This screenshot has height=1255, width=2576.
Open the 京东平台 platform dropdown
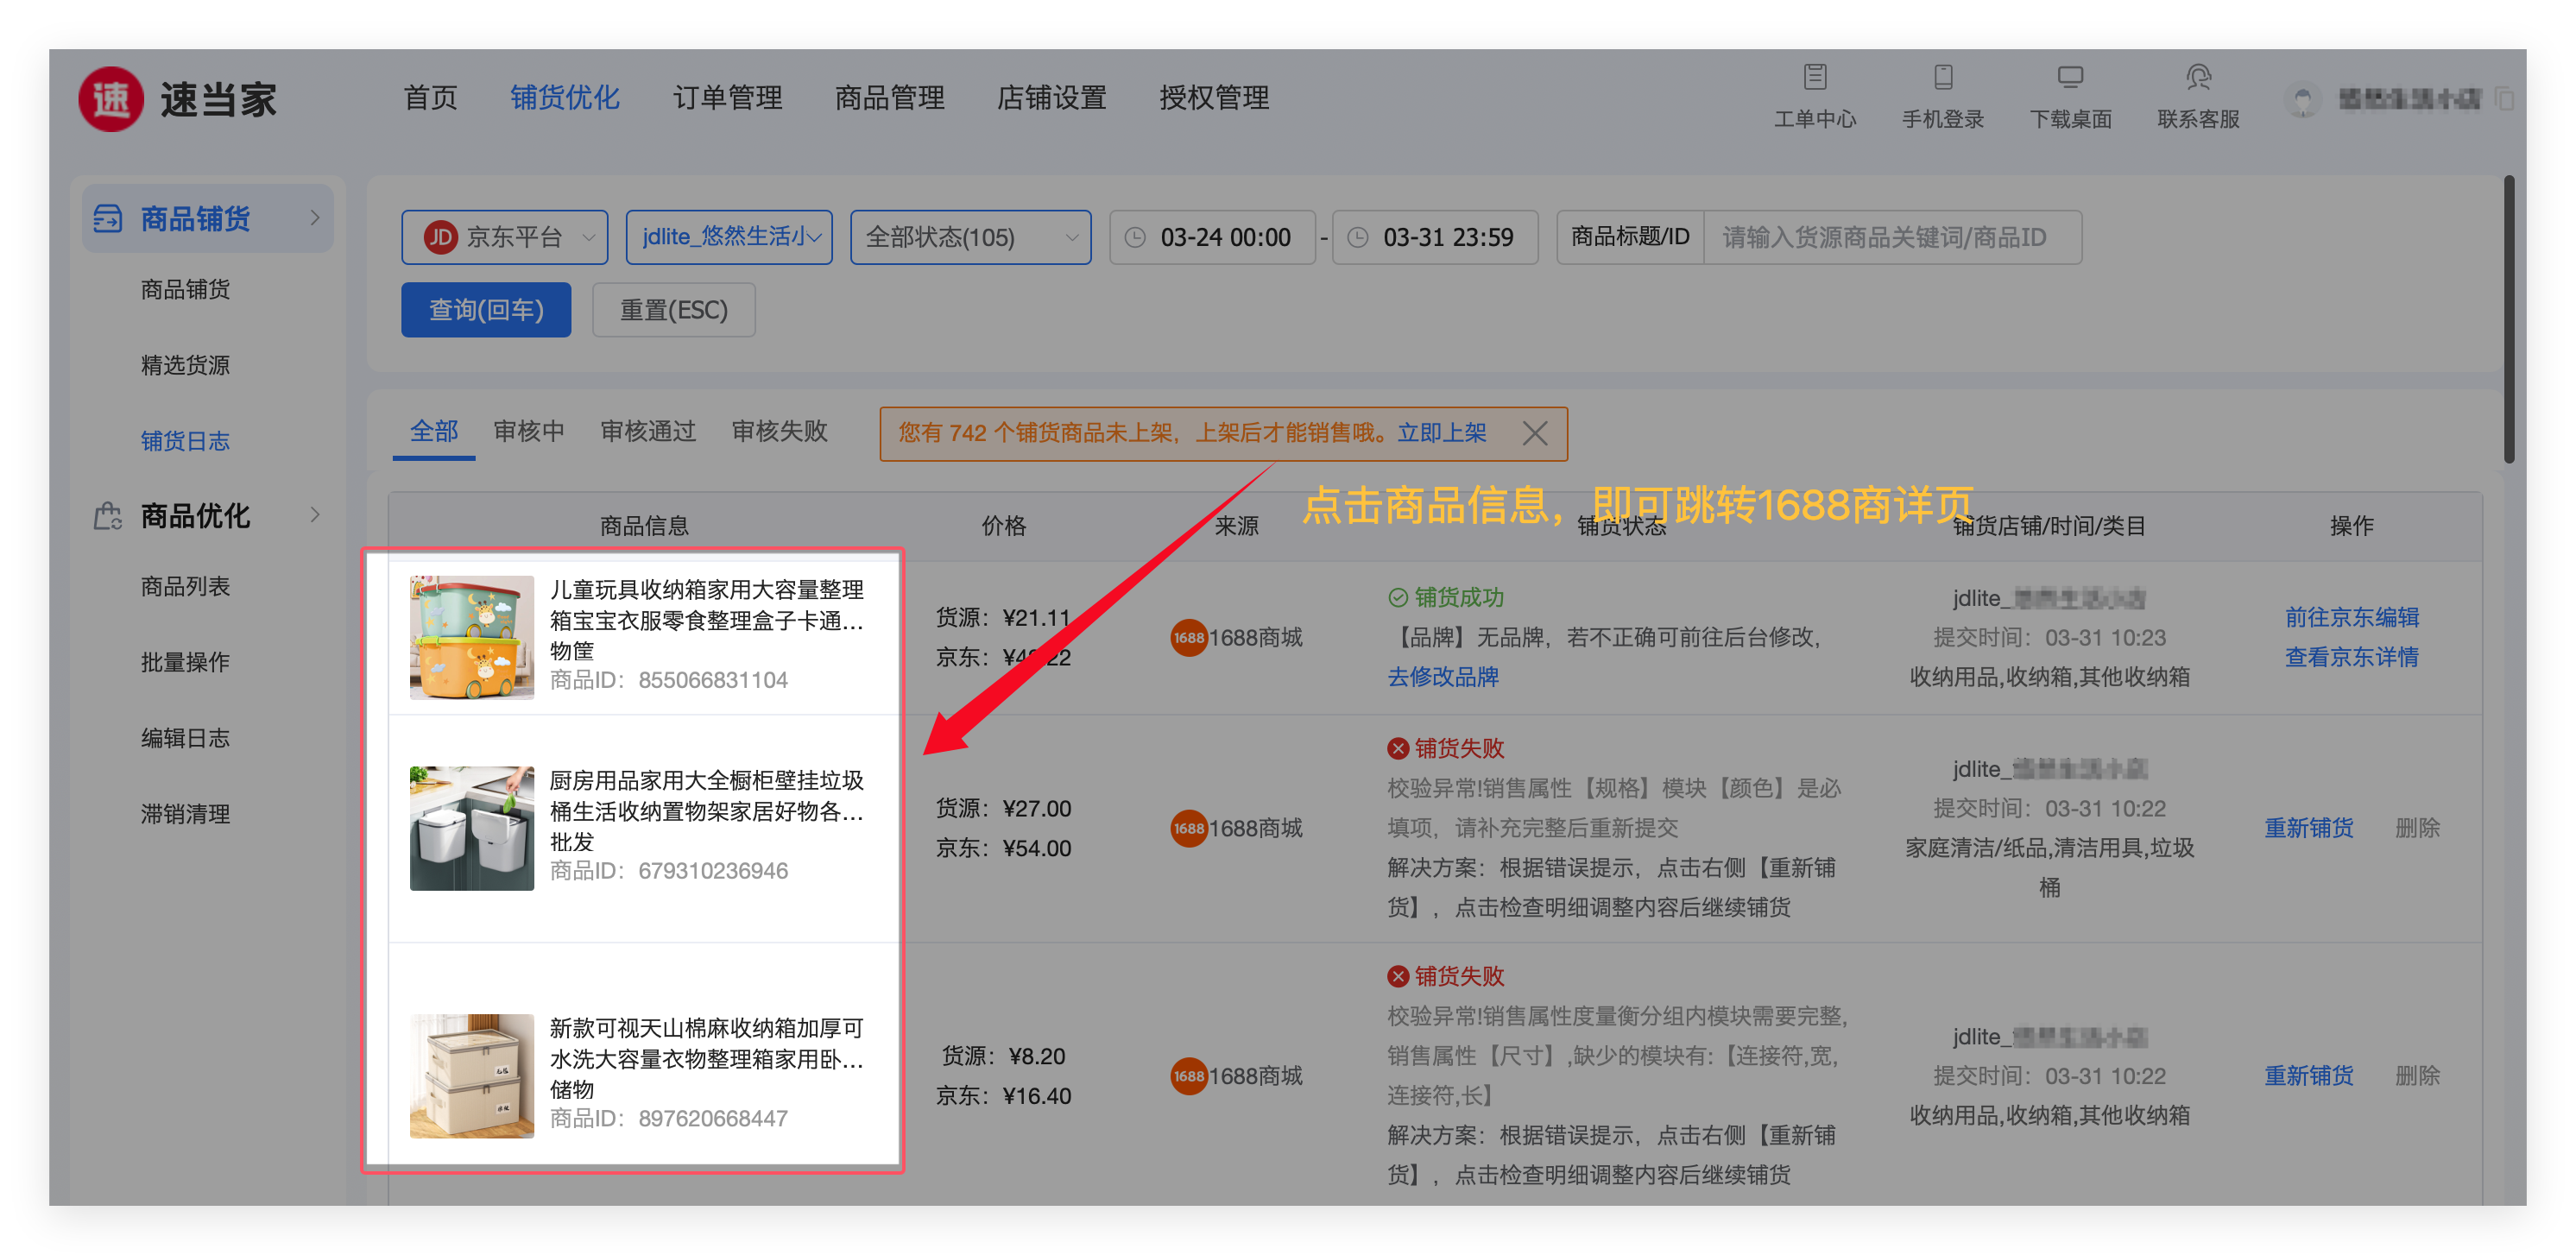[x=504, y=237]
